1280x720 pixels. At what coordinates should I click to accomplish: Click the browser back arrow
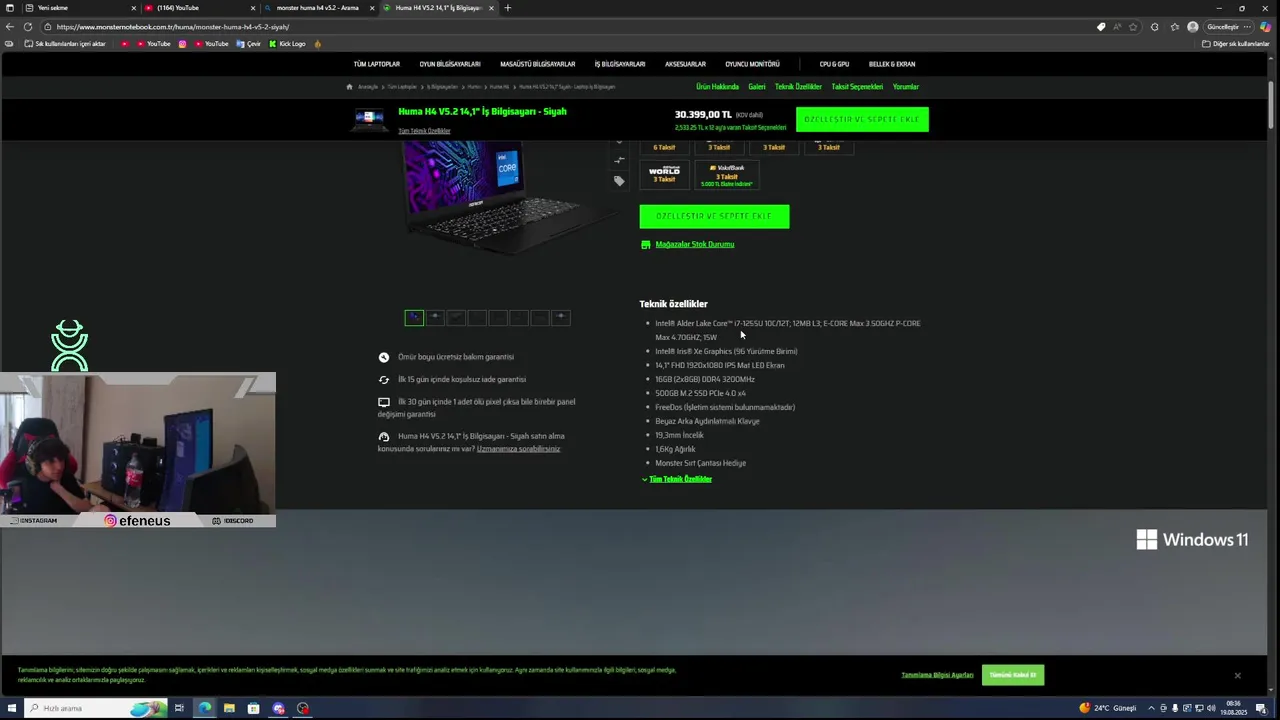pyautogui.click(x=10, y=27)
